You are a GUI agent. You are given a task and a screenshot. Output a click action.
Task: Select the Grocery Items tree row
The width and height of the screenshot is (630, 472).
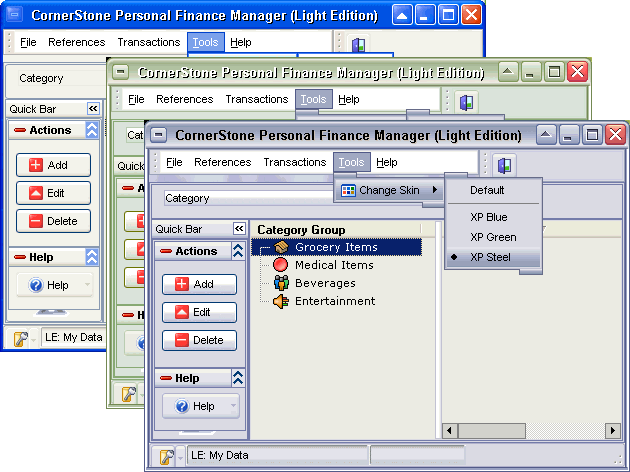[336, 247]
